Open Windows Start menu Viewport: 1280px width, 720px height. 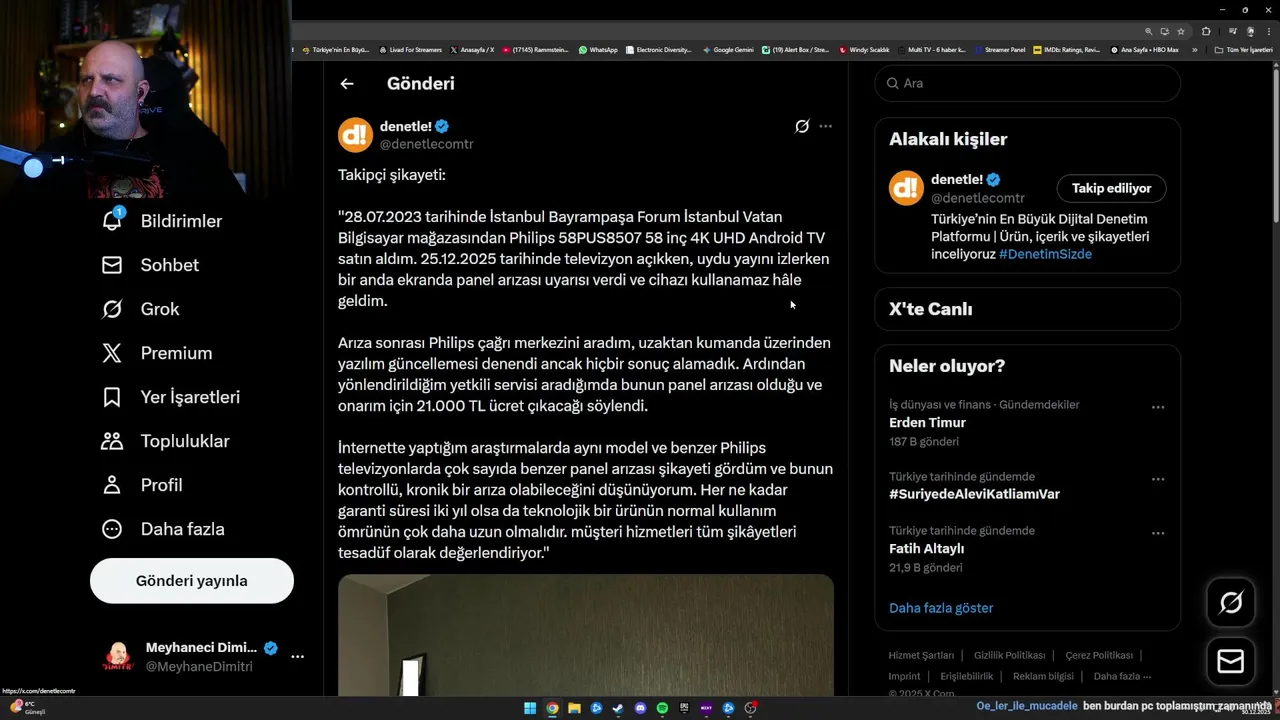530,708
